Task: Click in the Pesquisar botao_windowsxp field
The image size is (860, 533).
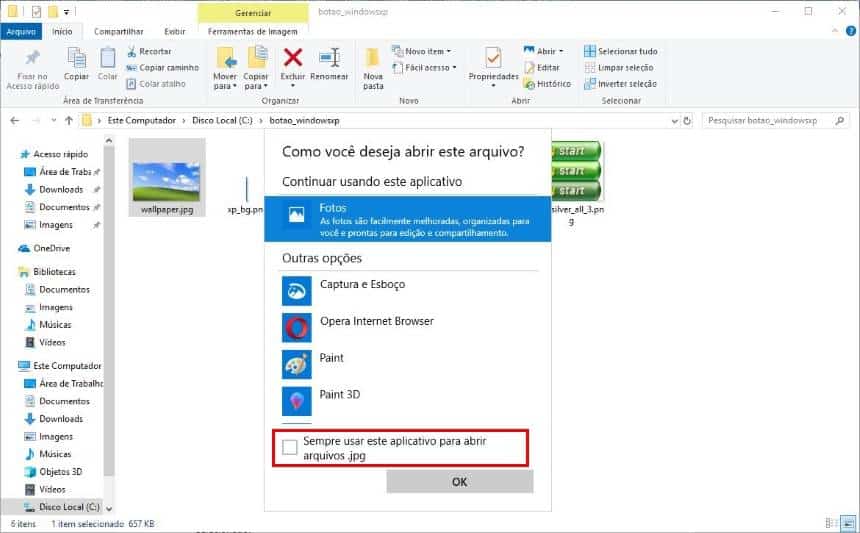Action: point(768,120)
